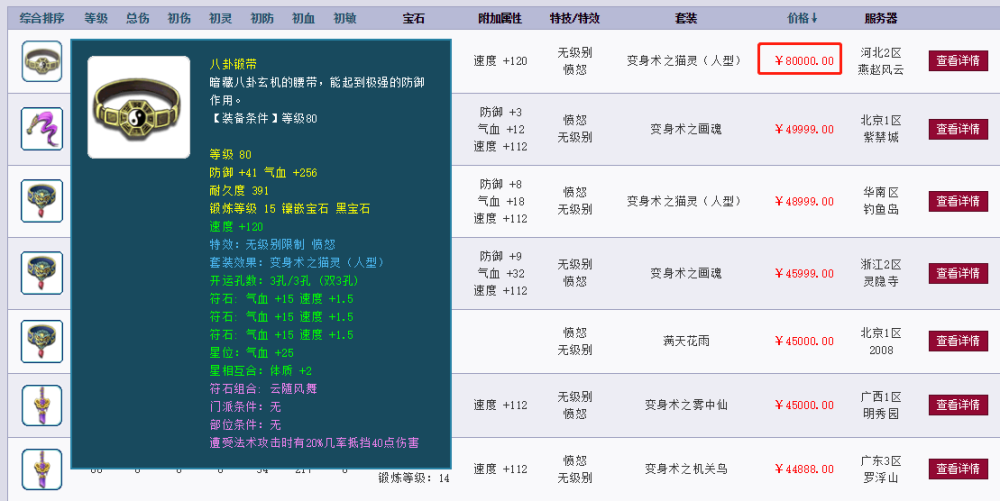Screen dimensions: 1000x501
Task: Click the purple sword icon priced ￥45000.00
Action: click(41, 405)
